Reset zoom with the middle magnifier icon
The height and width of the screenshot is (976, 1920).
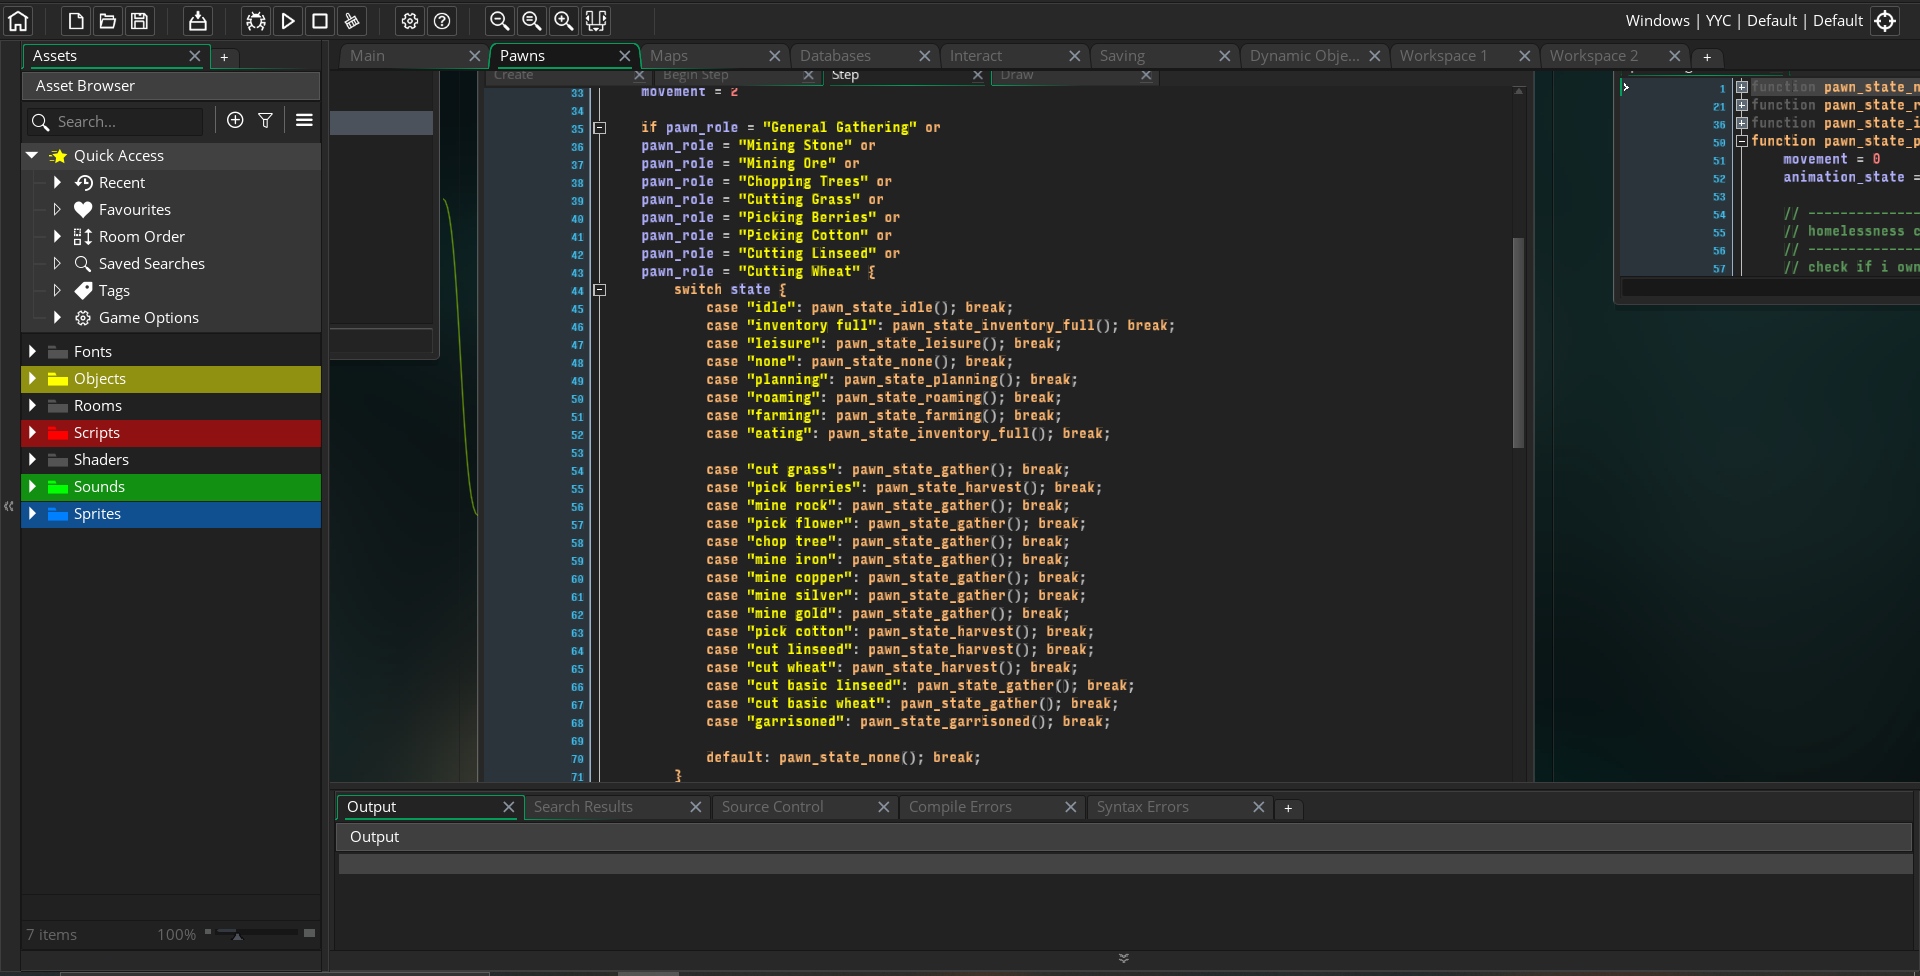(x=532, y=21)
